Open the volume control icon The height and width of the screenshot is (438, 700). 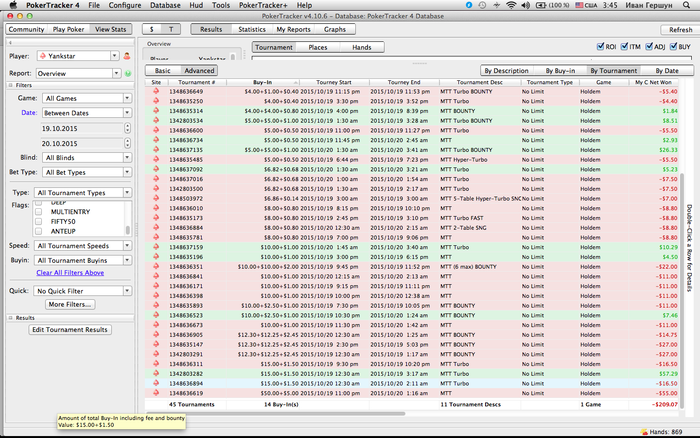pos(525,5)
